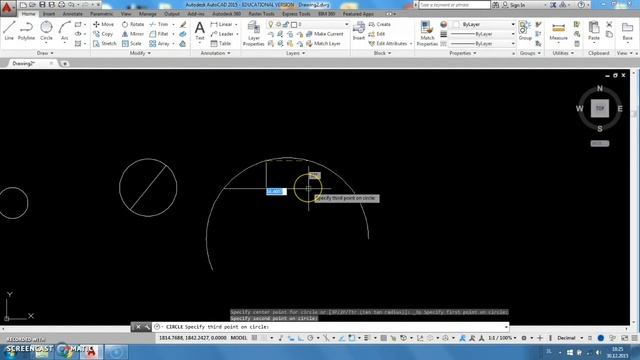Screen dimensions: 640x360
Task: Select the Polyline tool
Action: click(27, 31)
